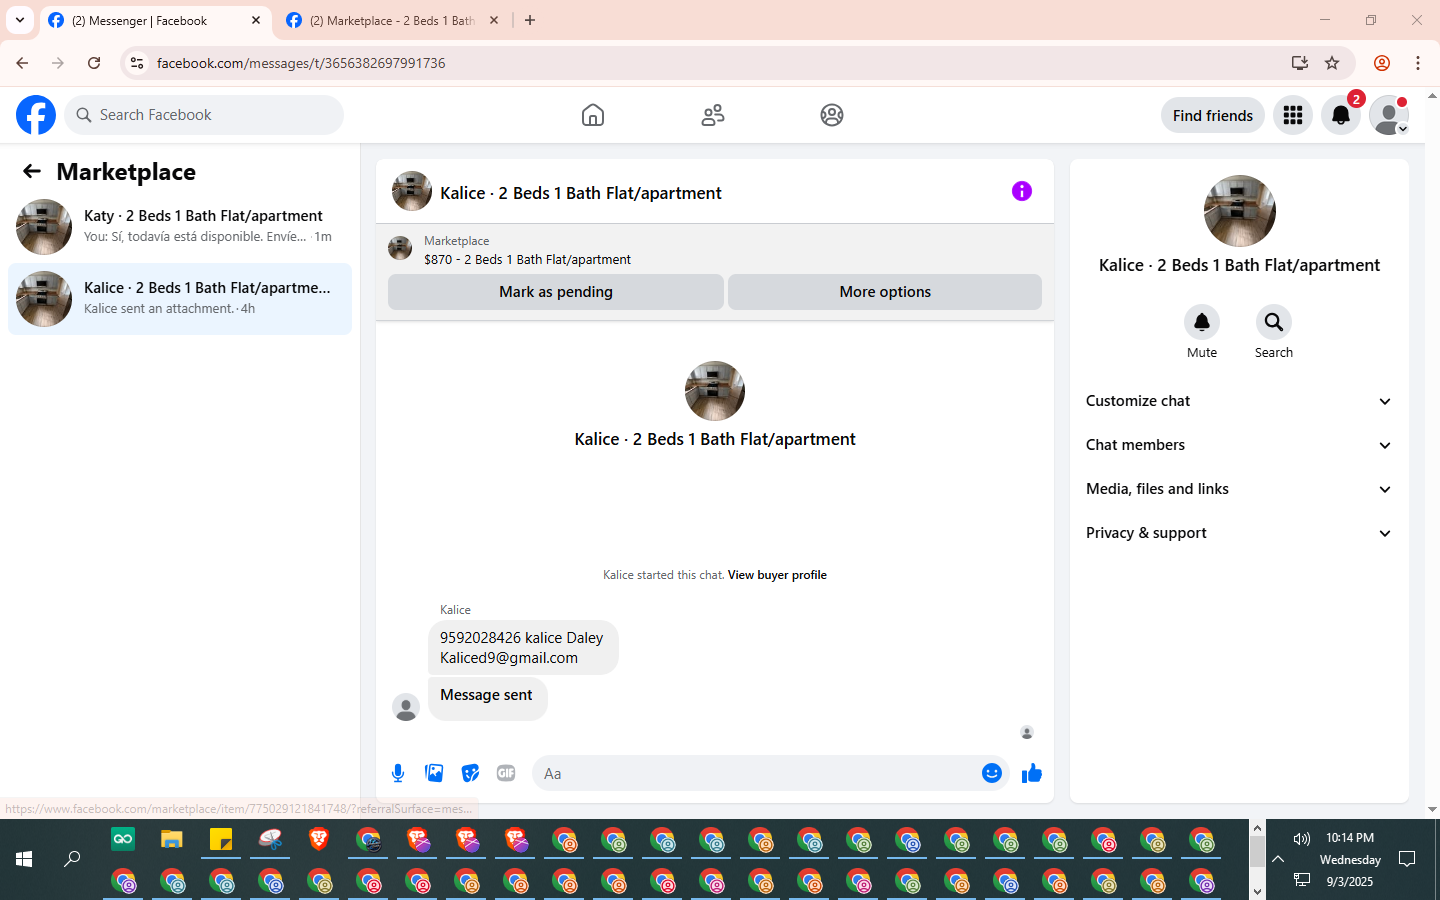Click the More options button

point(885,292)
